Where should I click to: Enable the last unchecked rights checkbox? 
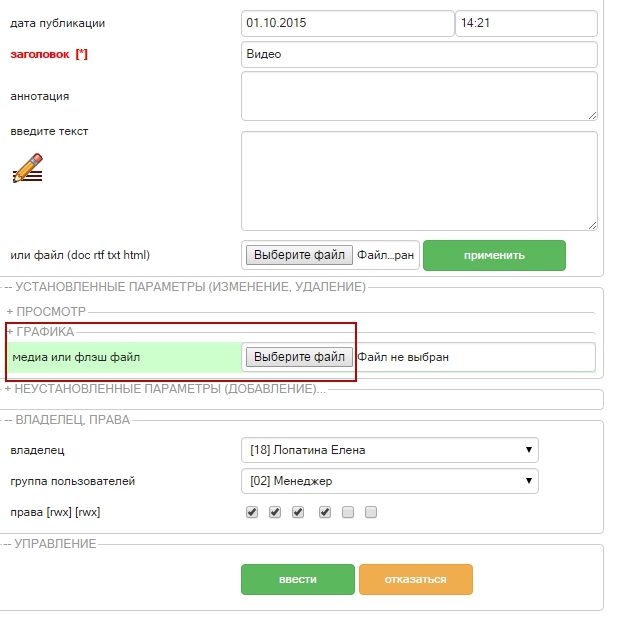click(x=371, y=512)
